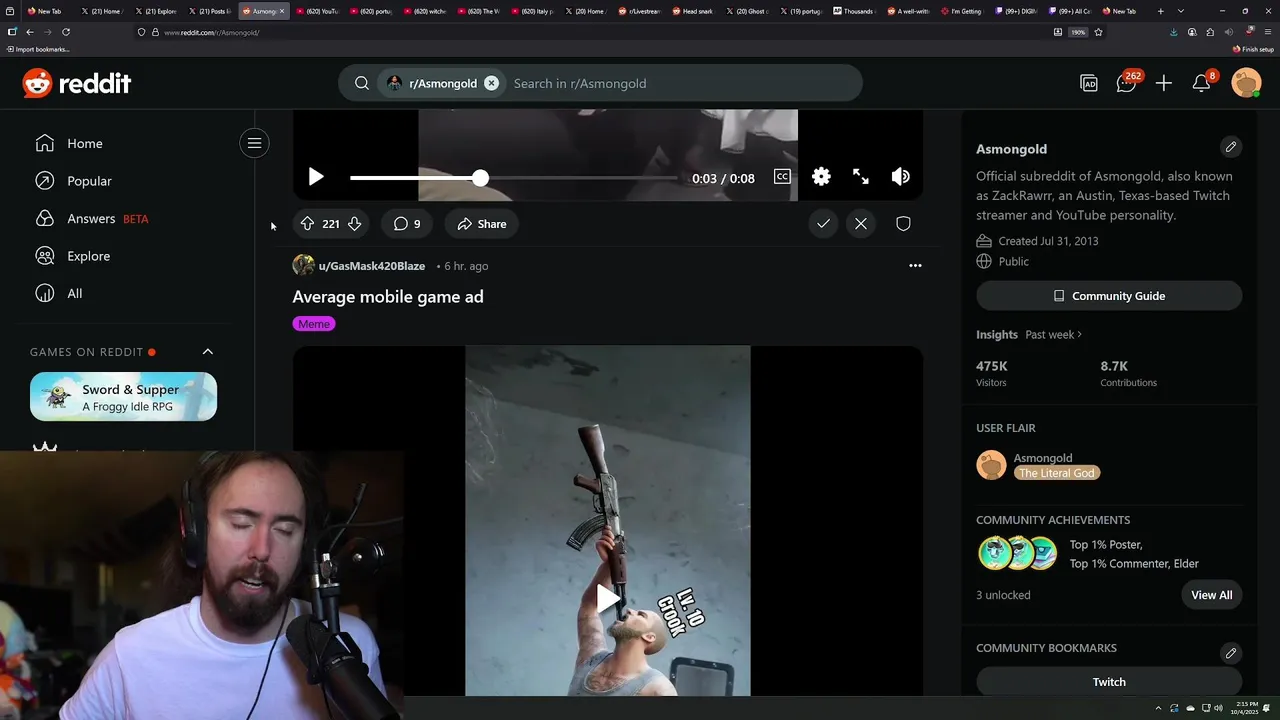The image size is (1280, 720).
Task: Open the user profile avatar menu
Action: [x=1246, y=83]
